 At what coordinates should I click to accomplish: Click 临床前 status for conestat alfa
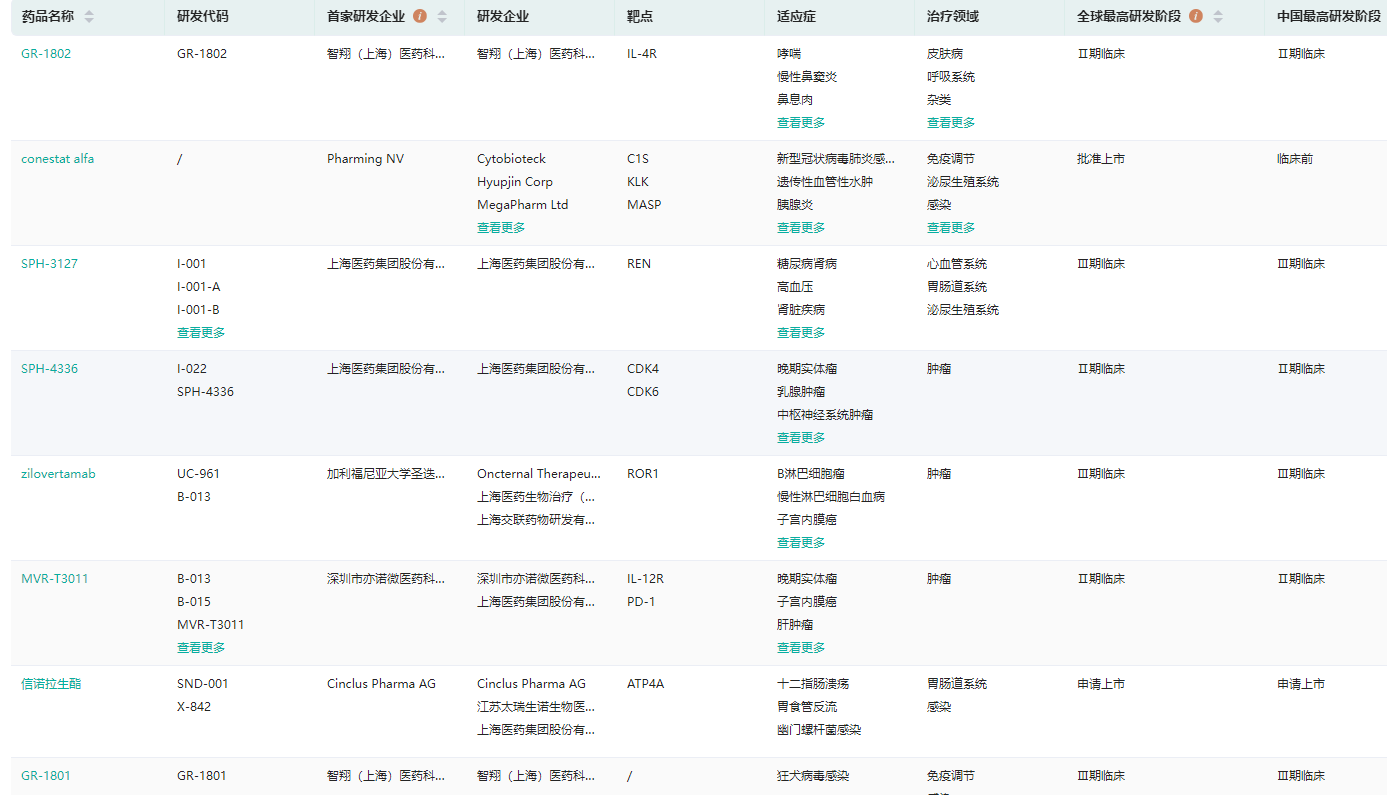1295,159
